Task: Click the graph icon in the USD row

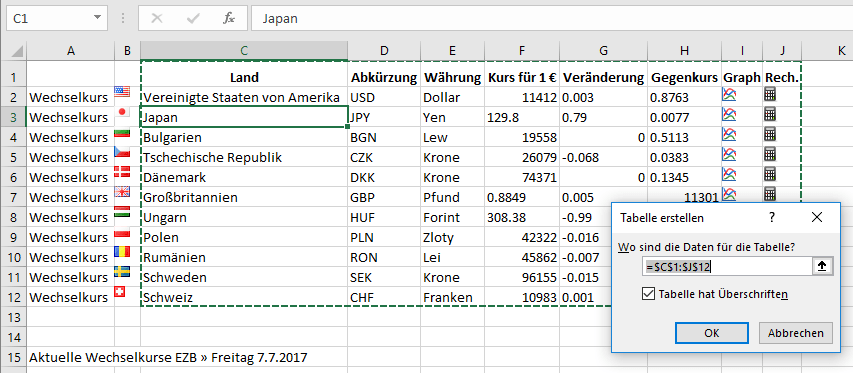Action: pyautogui.click(x=729, y=95)
